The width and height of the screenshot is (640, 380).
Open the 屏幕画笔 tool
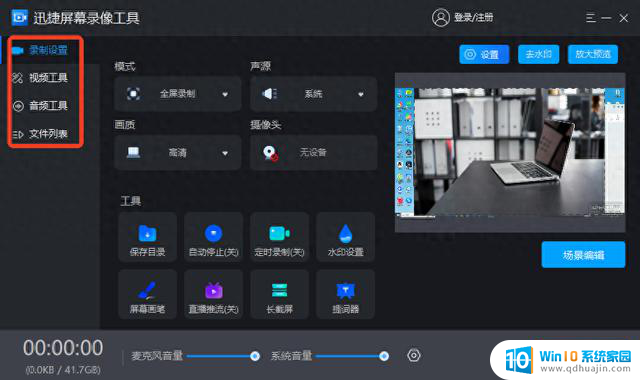point(147,294)
